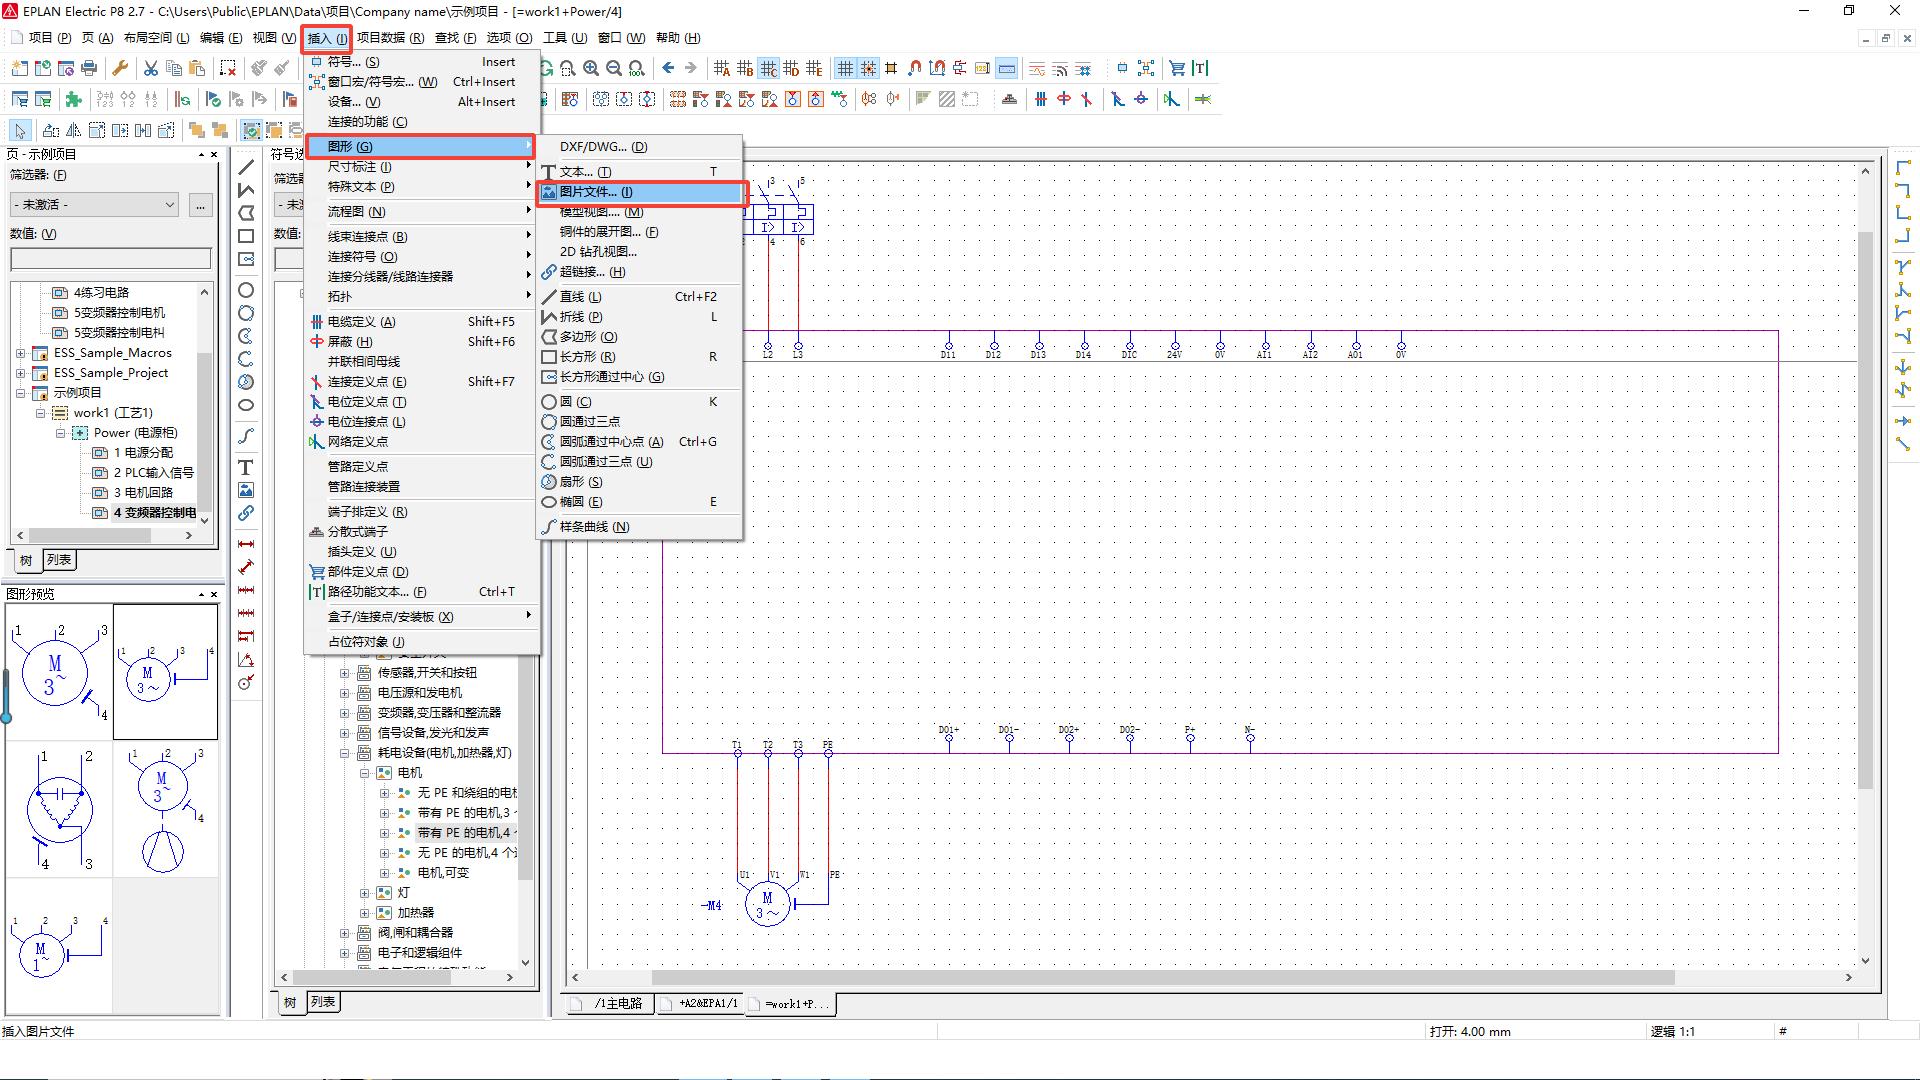Select the single-phase motor M 1~ thumbnail
Viewport: 1920px width, 1080px height.
pyautogui.click(x=58, y=945)
